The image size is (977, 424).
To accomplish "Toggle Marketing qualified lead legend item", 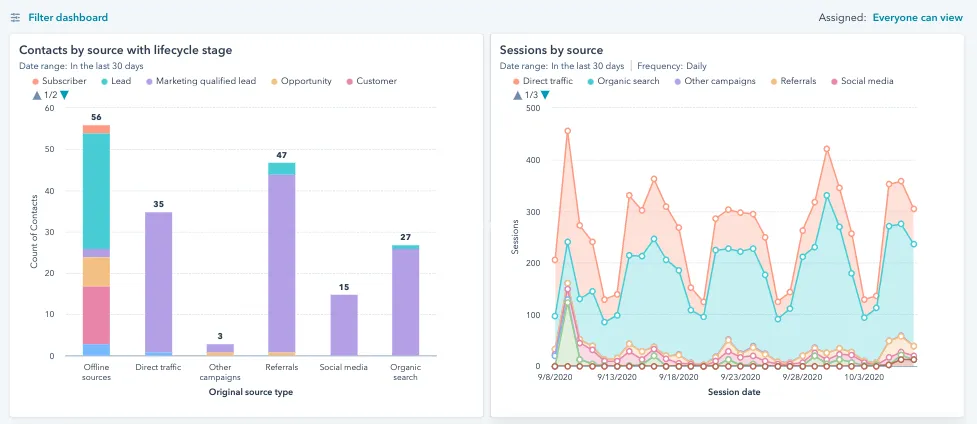I will (201, 81).
